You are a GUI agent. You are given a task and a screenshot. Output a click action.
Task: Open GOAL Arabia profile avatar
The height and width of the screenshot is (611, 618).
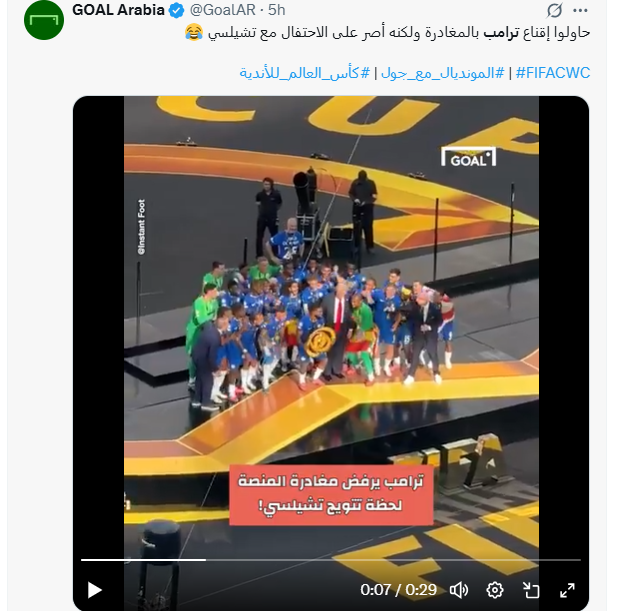(x=44, y=20)
